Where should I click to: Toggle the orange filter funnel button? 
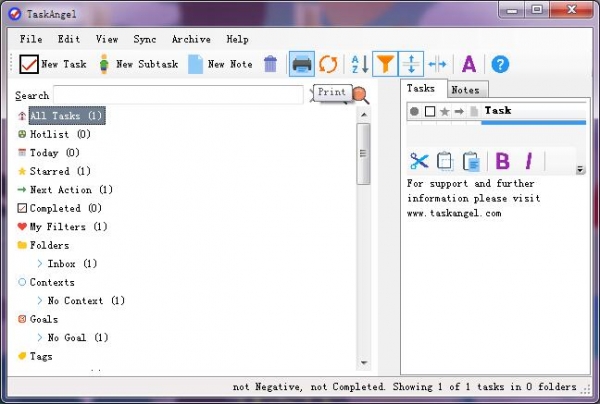pyautogui.click(x=385, y=64)
